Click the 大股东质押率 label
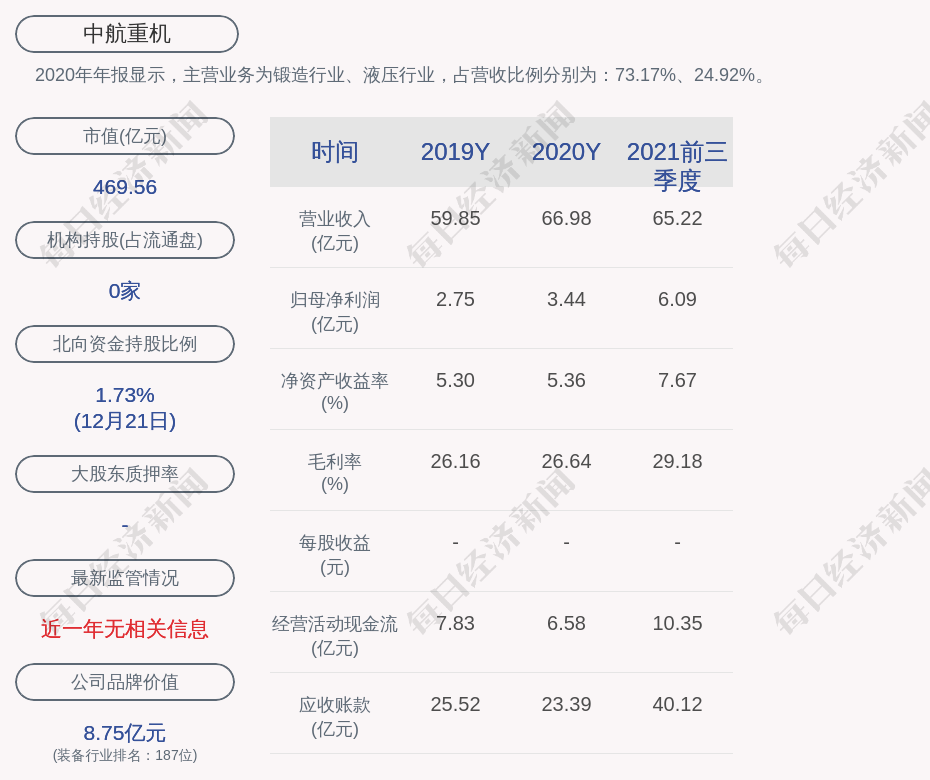This screenshot has width=930, height=780. [125, 474]
